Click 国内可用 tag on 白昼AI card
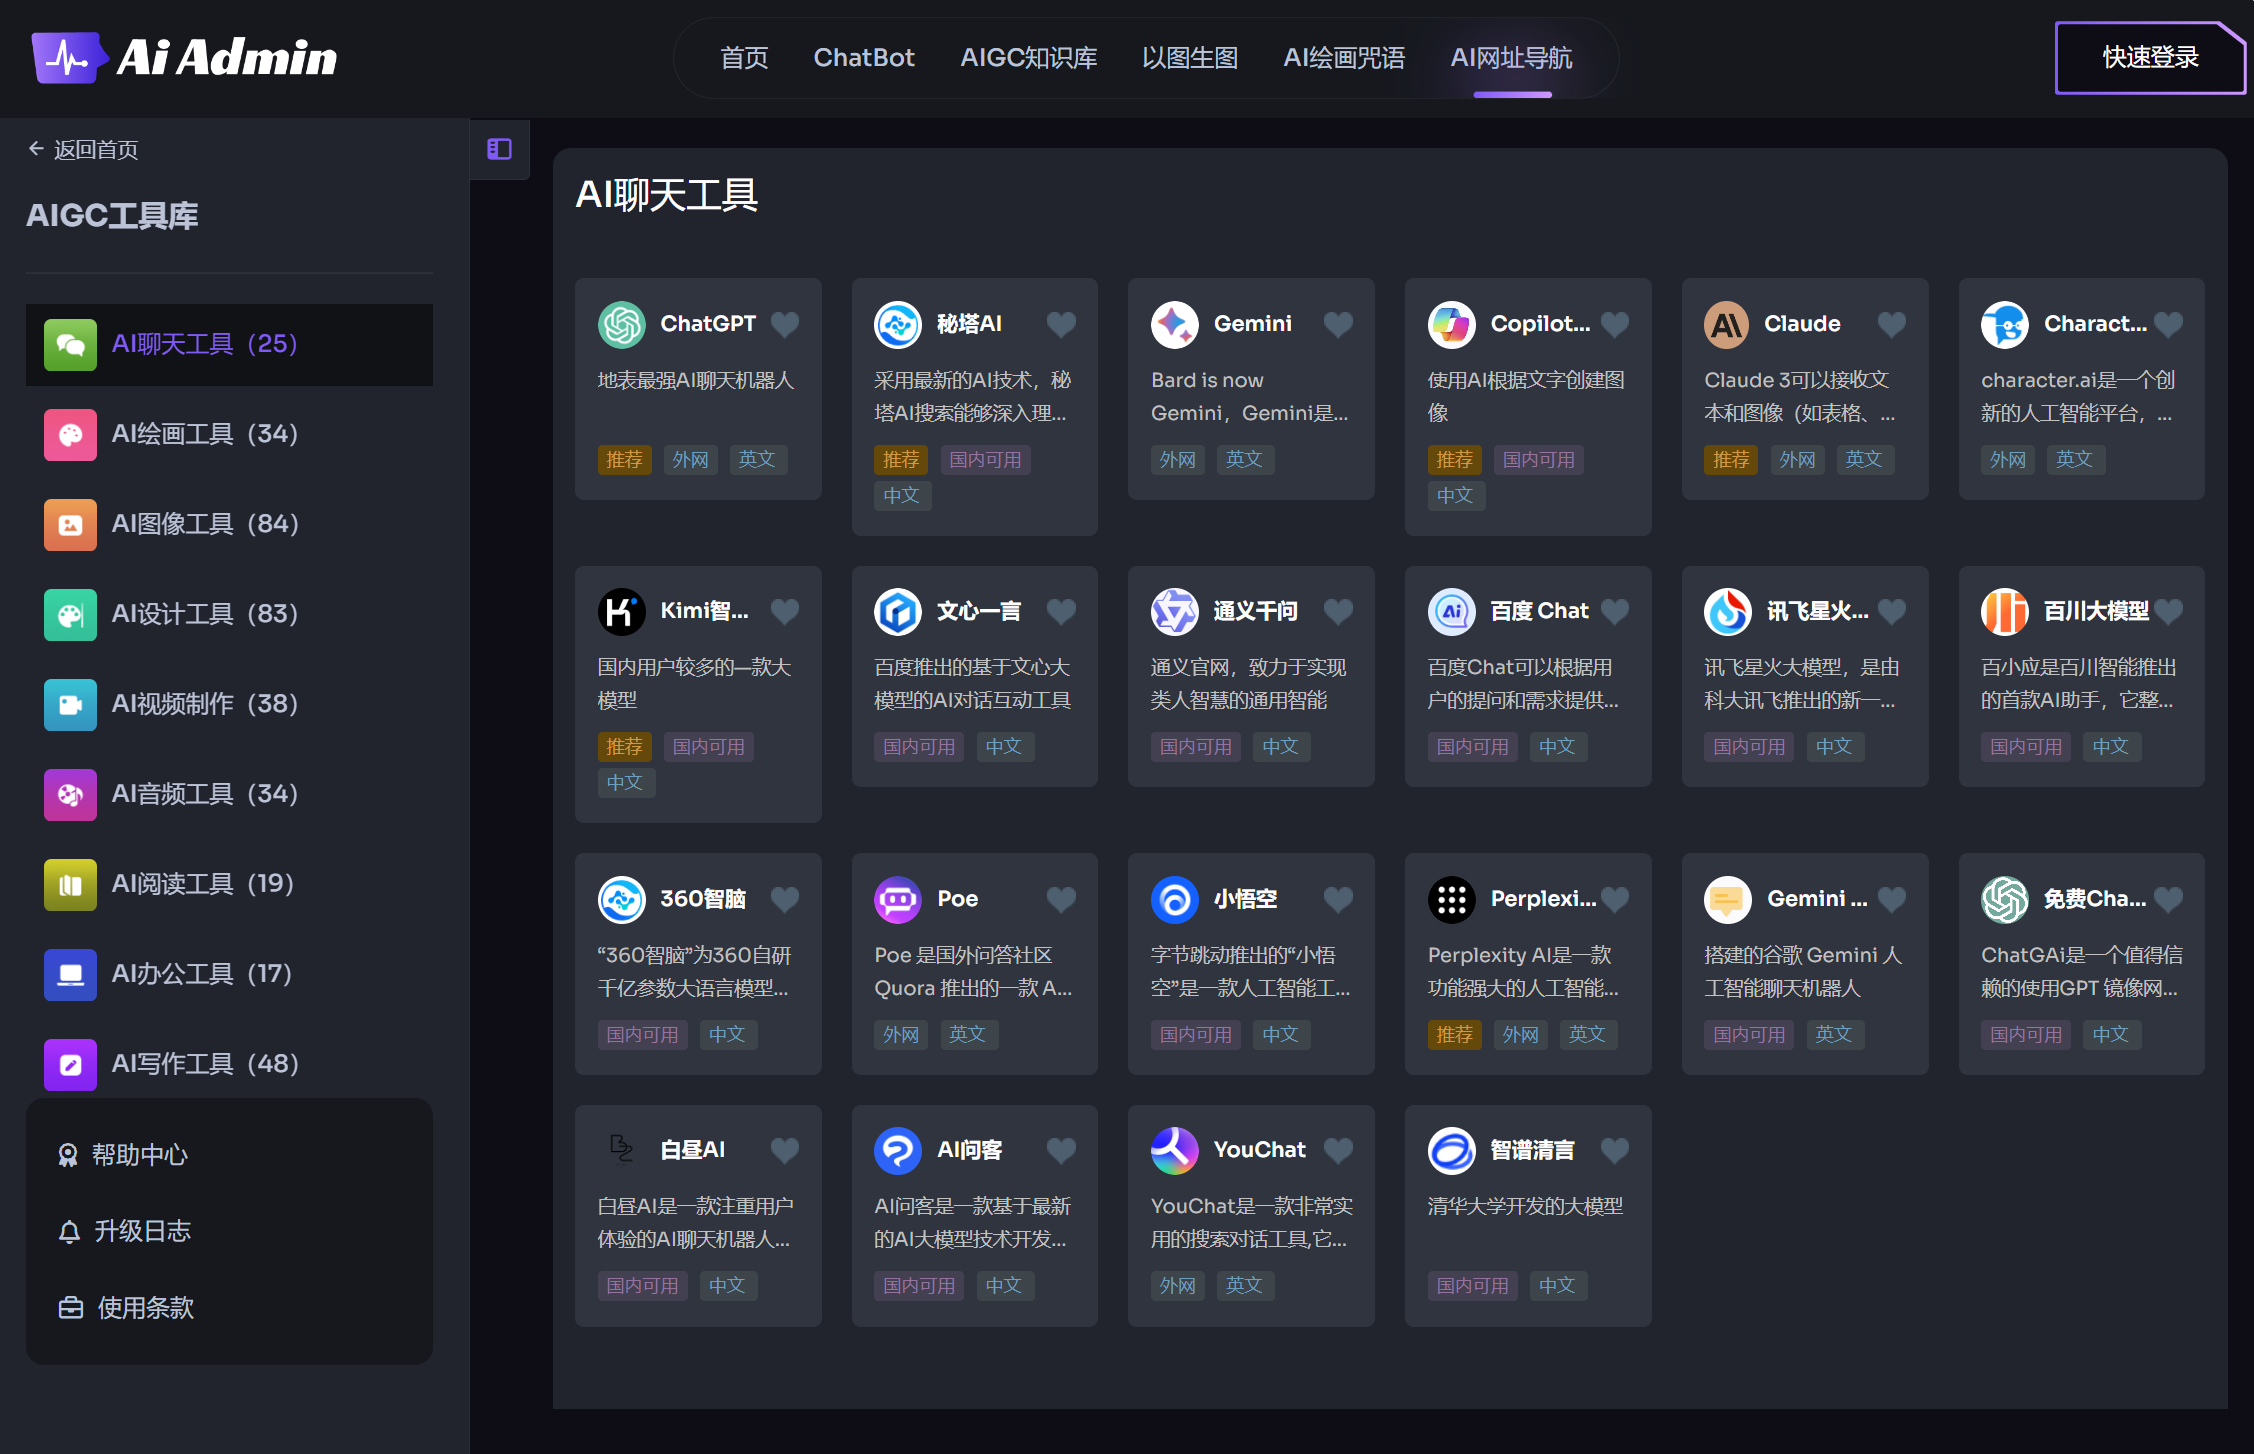 click(642, 1286)
